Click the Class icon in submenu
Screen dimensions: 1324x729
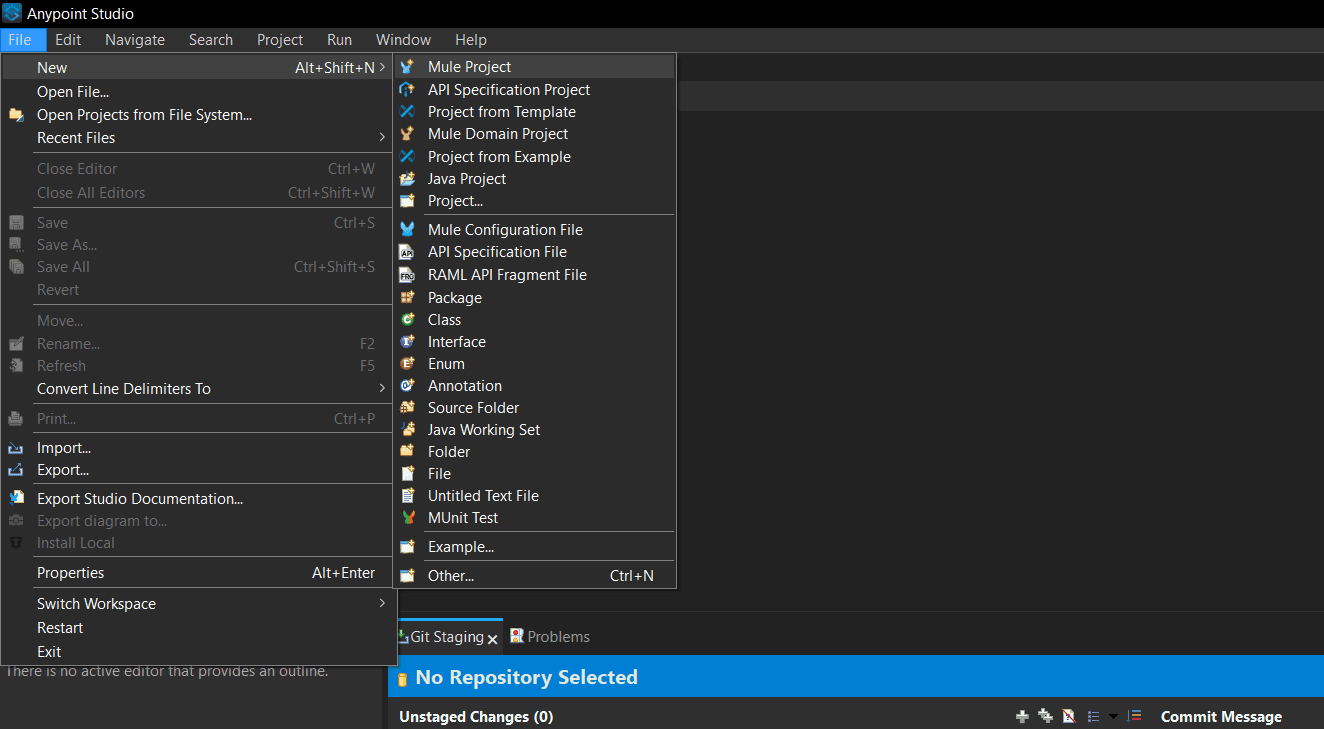pos(407,320)
